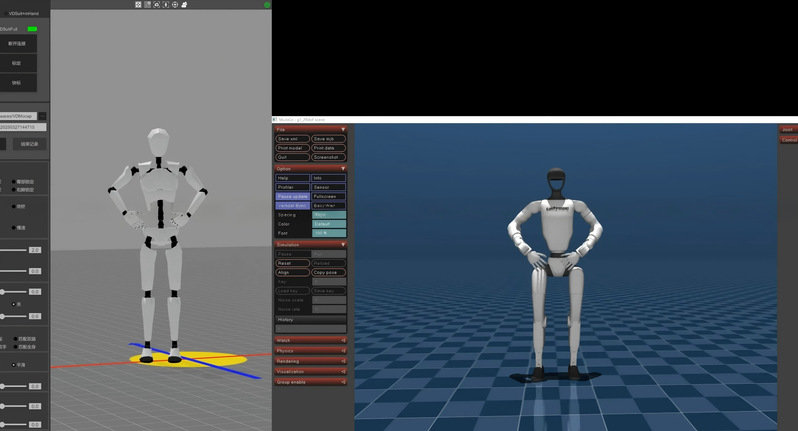
Task: Toggle the Profiler option
Action: pyautogui.click(x=293, y=187)
